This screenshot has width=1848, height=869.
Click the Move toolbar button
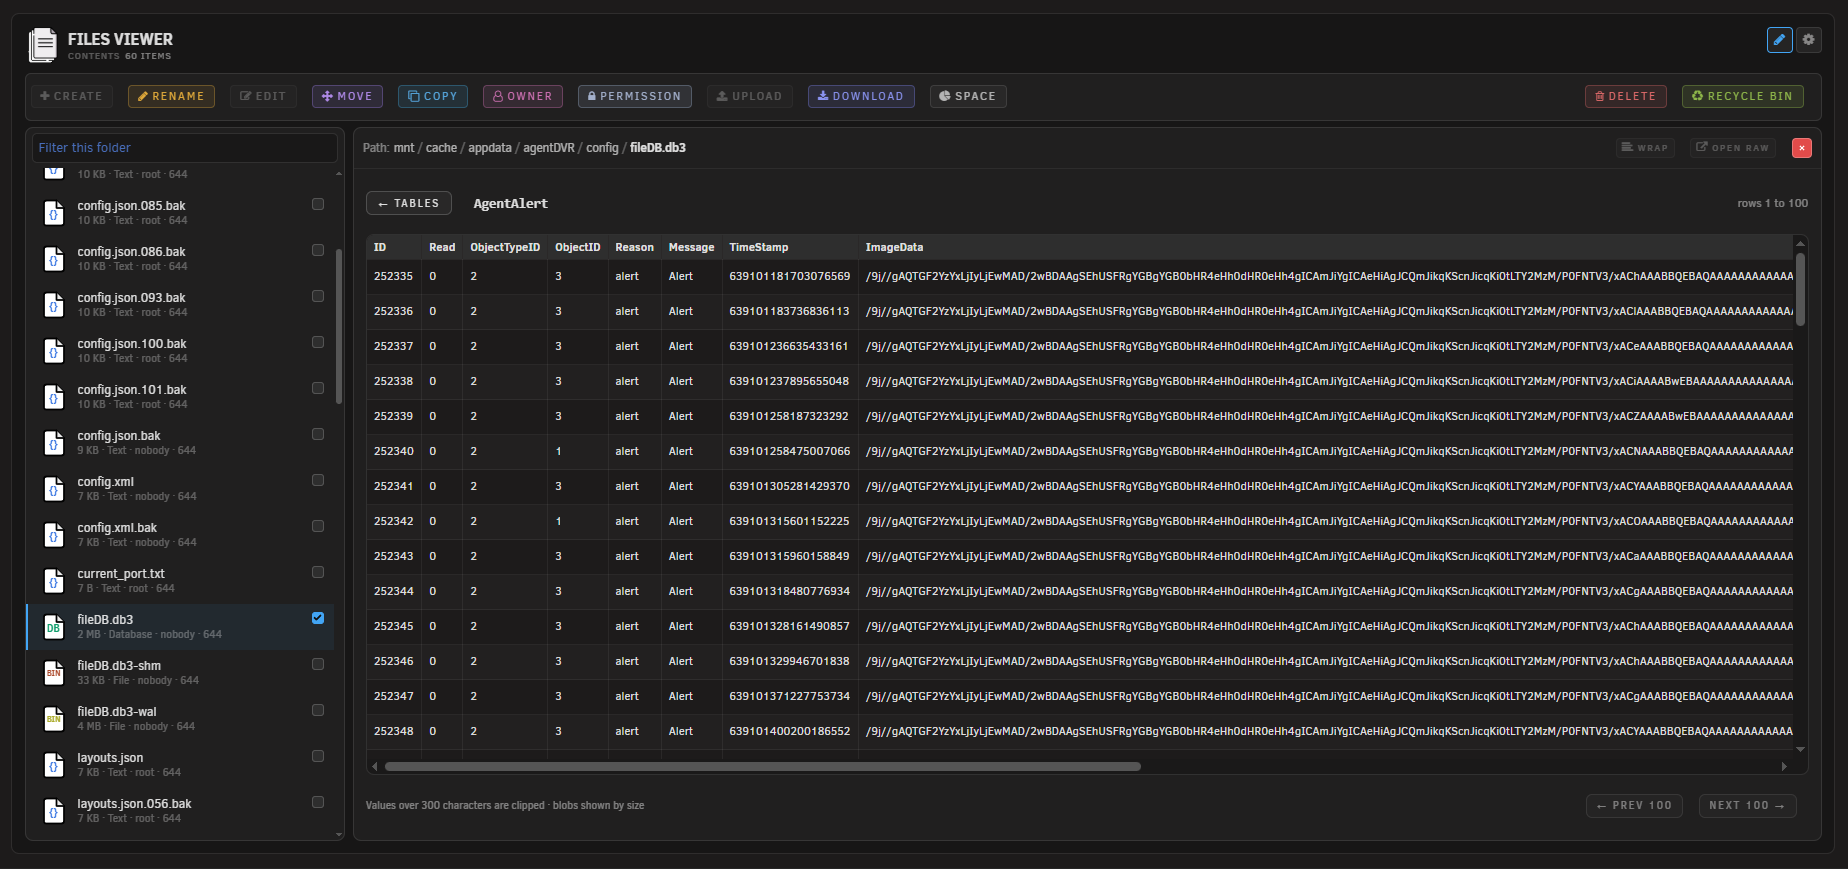click(x=347, y=96)
